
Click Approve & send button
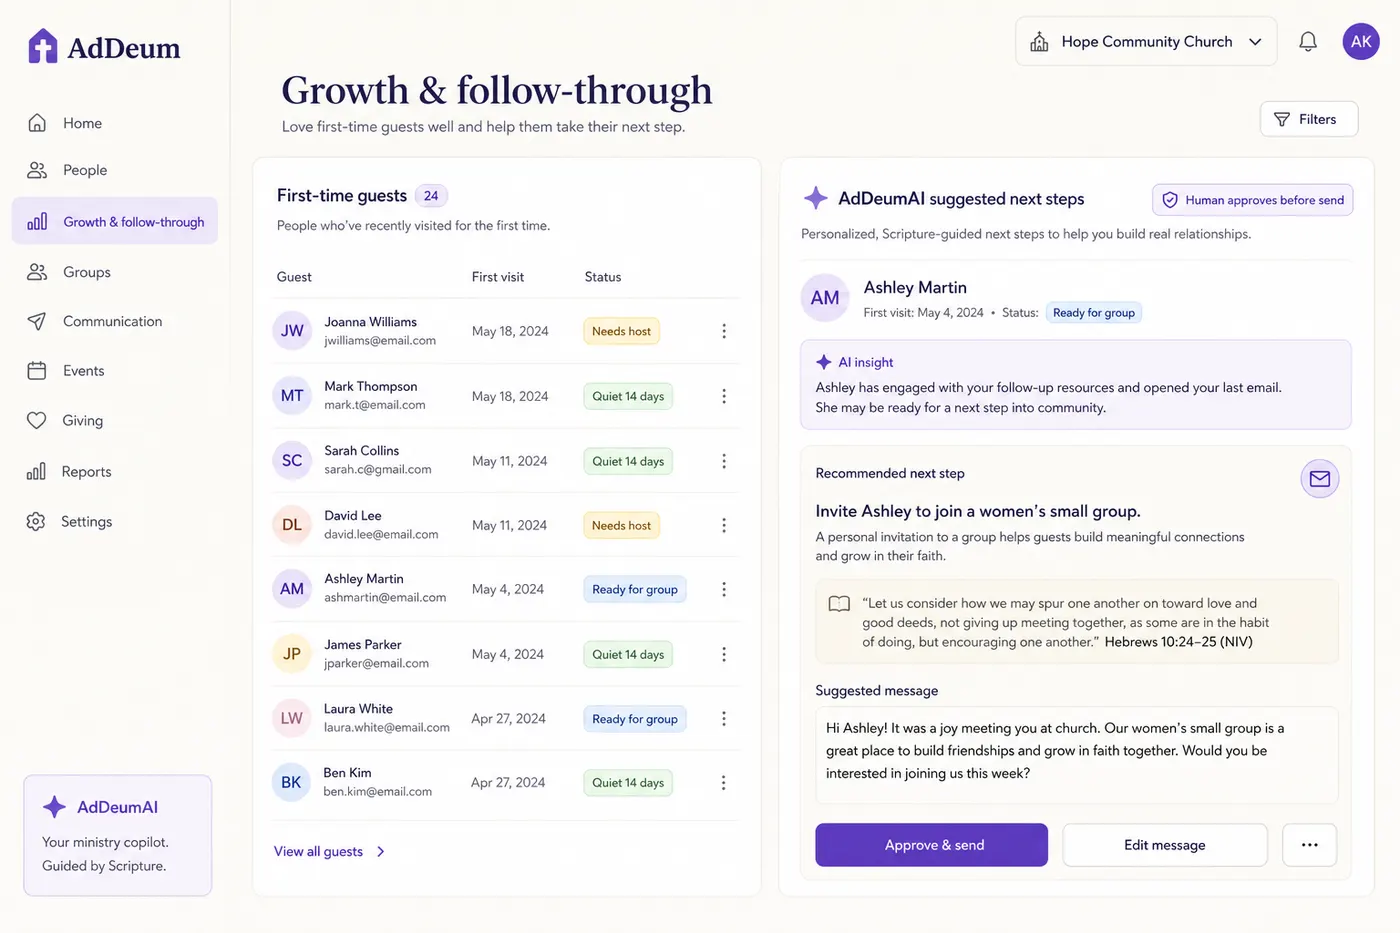click(x=931, y=845)
